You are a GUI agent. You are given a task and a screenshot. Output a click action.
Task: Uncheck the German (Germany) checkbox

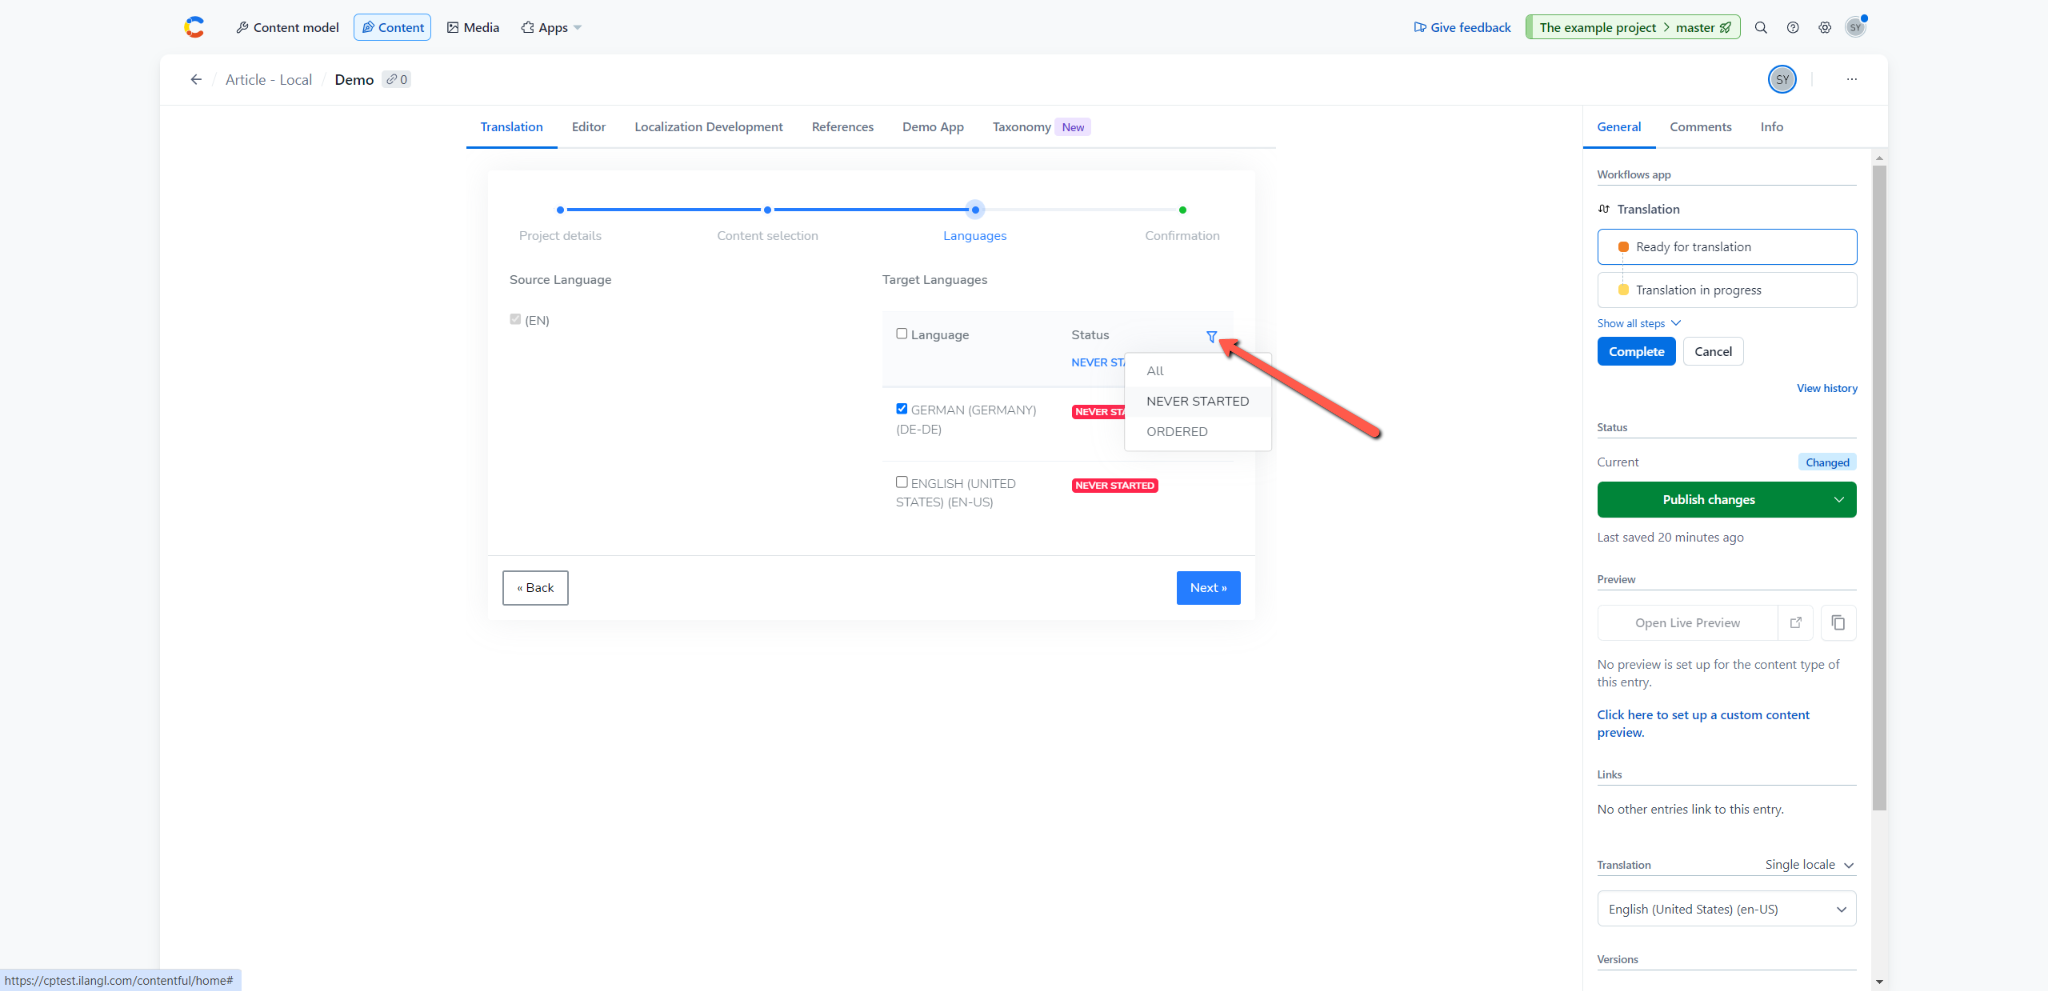click(902, 409)
